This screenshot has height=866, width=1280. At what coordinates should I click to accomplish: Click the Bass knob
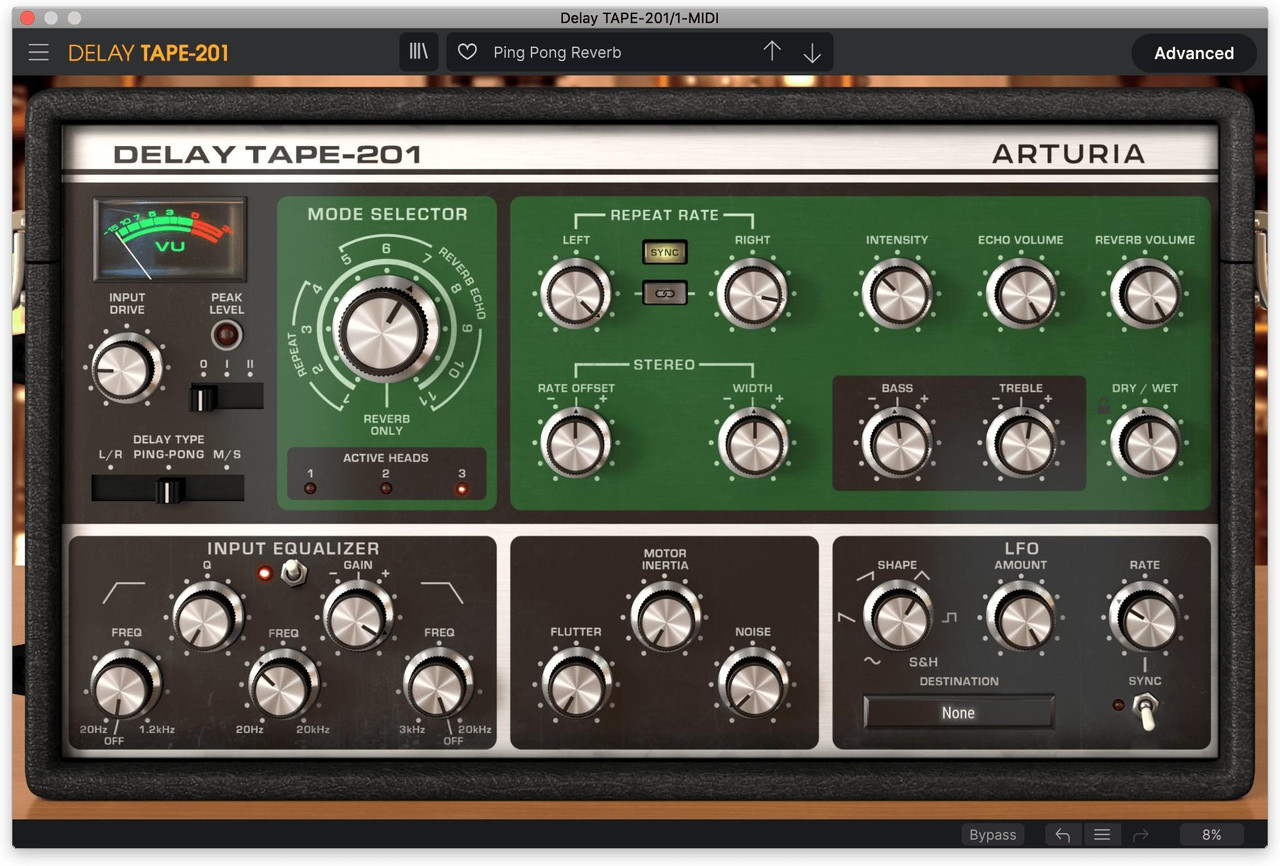(897, 443)
